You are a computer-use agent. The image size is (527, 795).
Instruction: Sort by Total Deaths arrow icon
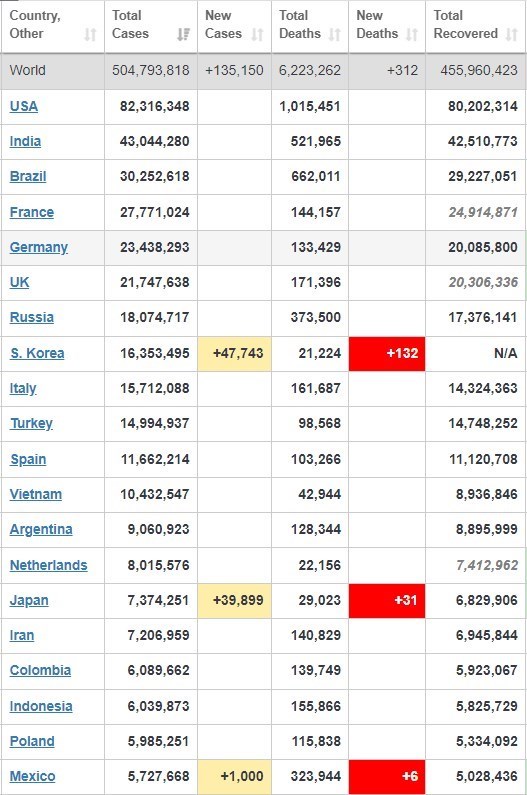coord(335,34)
